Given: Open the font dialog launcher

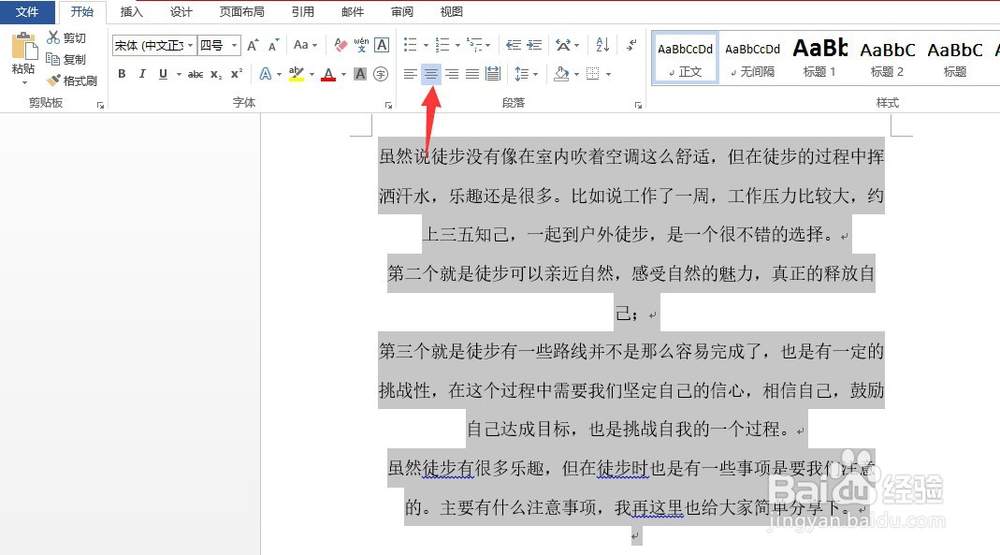Looking at the screenshot, I should point(388,105).
